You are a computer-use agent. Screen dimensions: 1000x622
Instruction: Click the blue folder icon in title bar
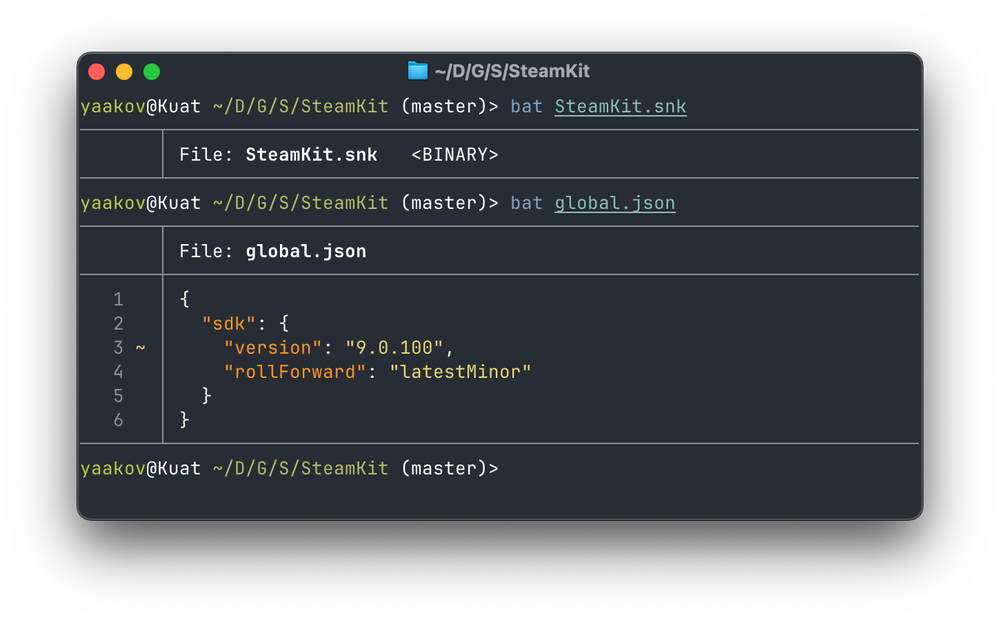(x=418, y=70)
